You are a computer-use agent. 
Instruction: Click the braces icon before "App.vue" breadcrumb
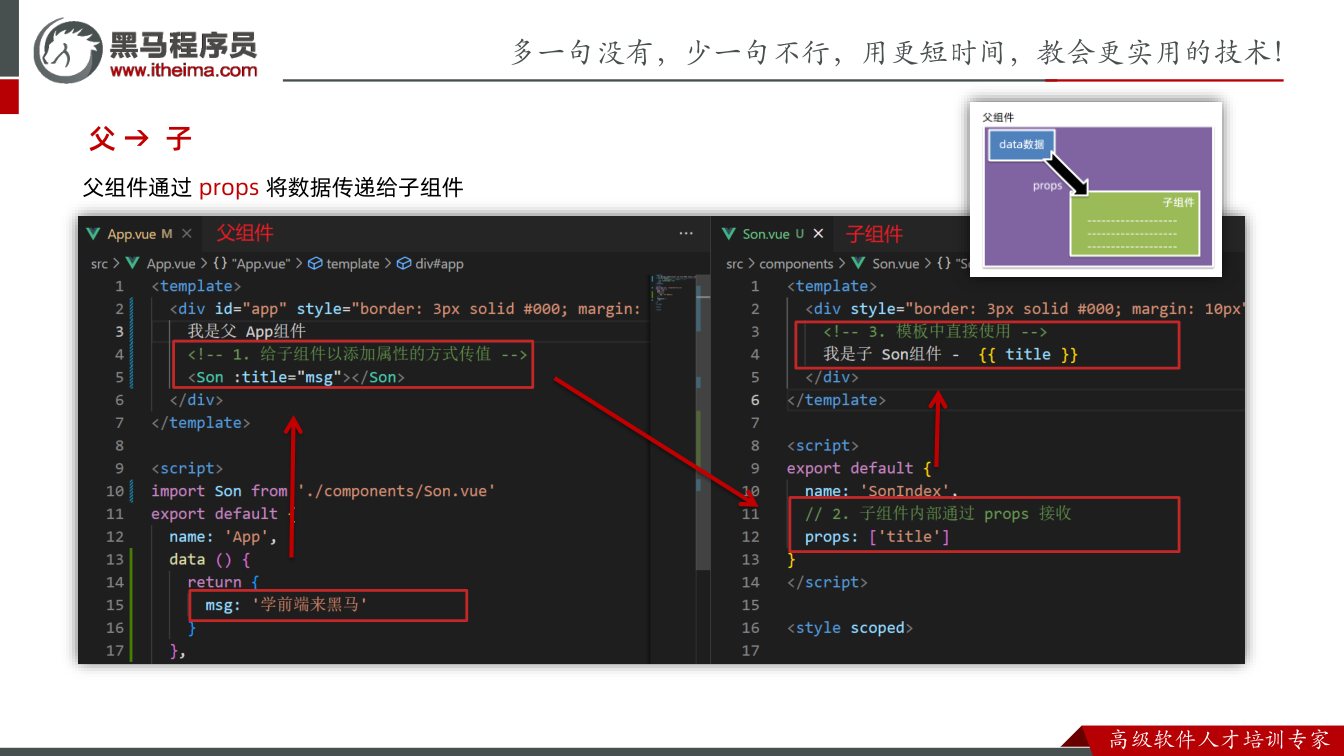click(220, 264)
